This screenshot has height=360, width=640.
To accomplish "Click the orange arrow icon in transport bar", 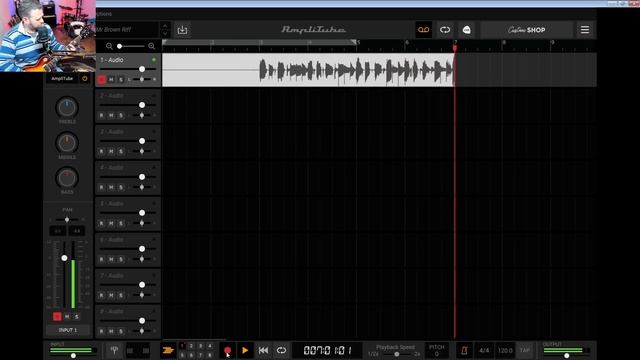I will click(168, 350).
